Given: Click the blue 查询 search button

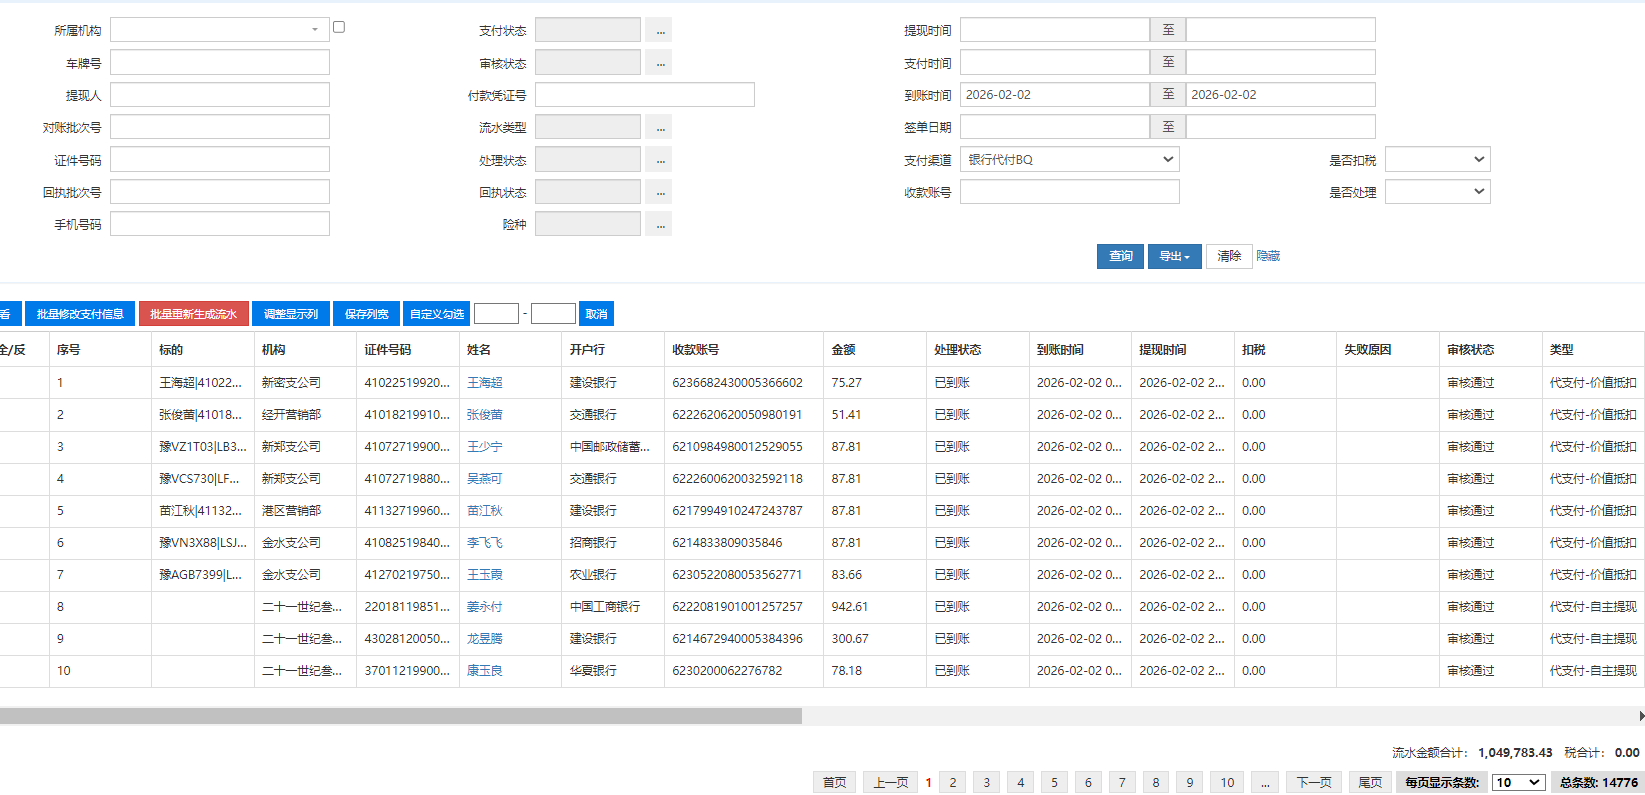Looking at the screenshot, I should point(1120,257).
